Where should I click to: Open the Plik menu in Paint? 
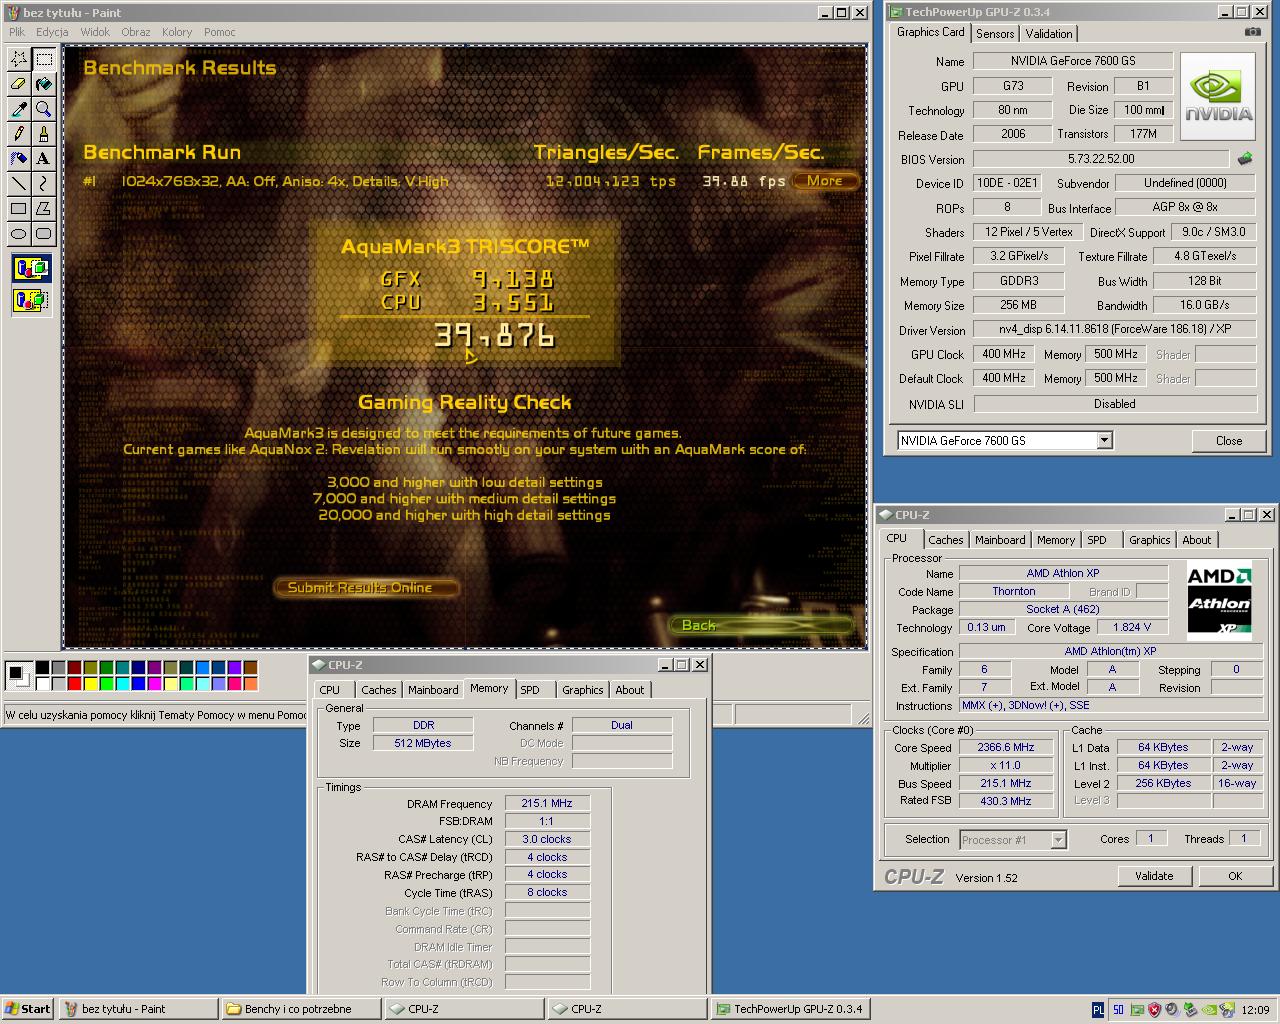click(17, 32)
